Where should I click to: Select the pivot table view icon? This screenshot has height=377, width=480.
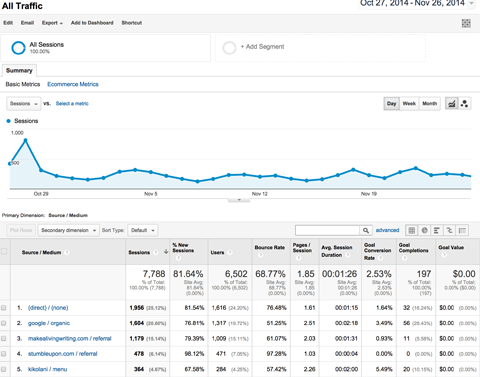point(462,230)
